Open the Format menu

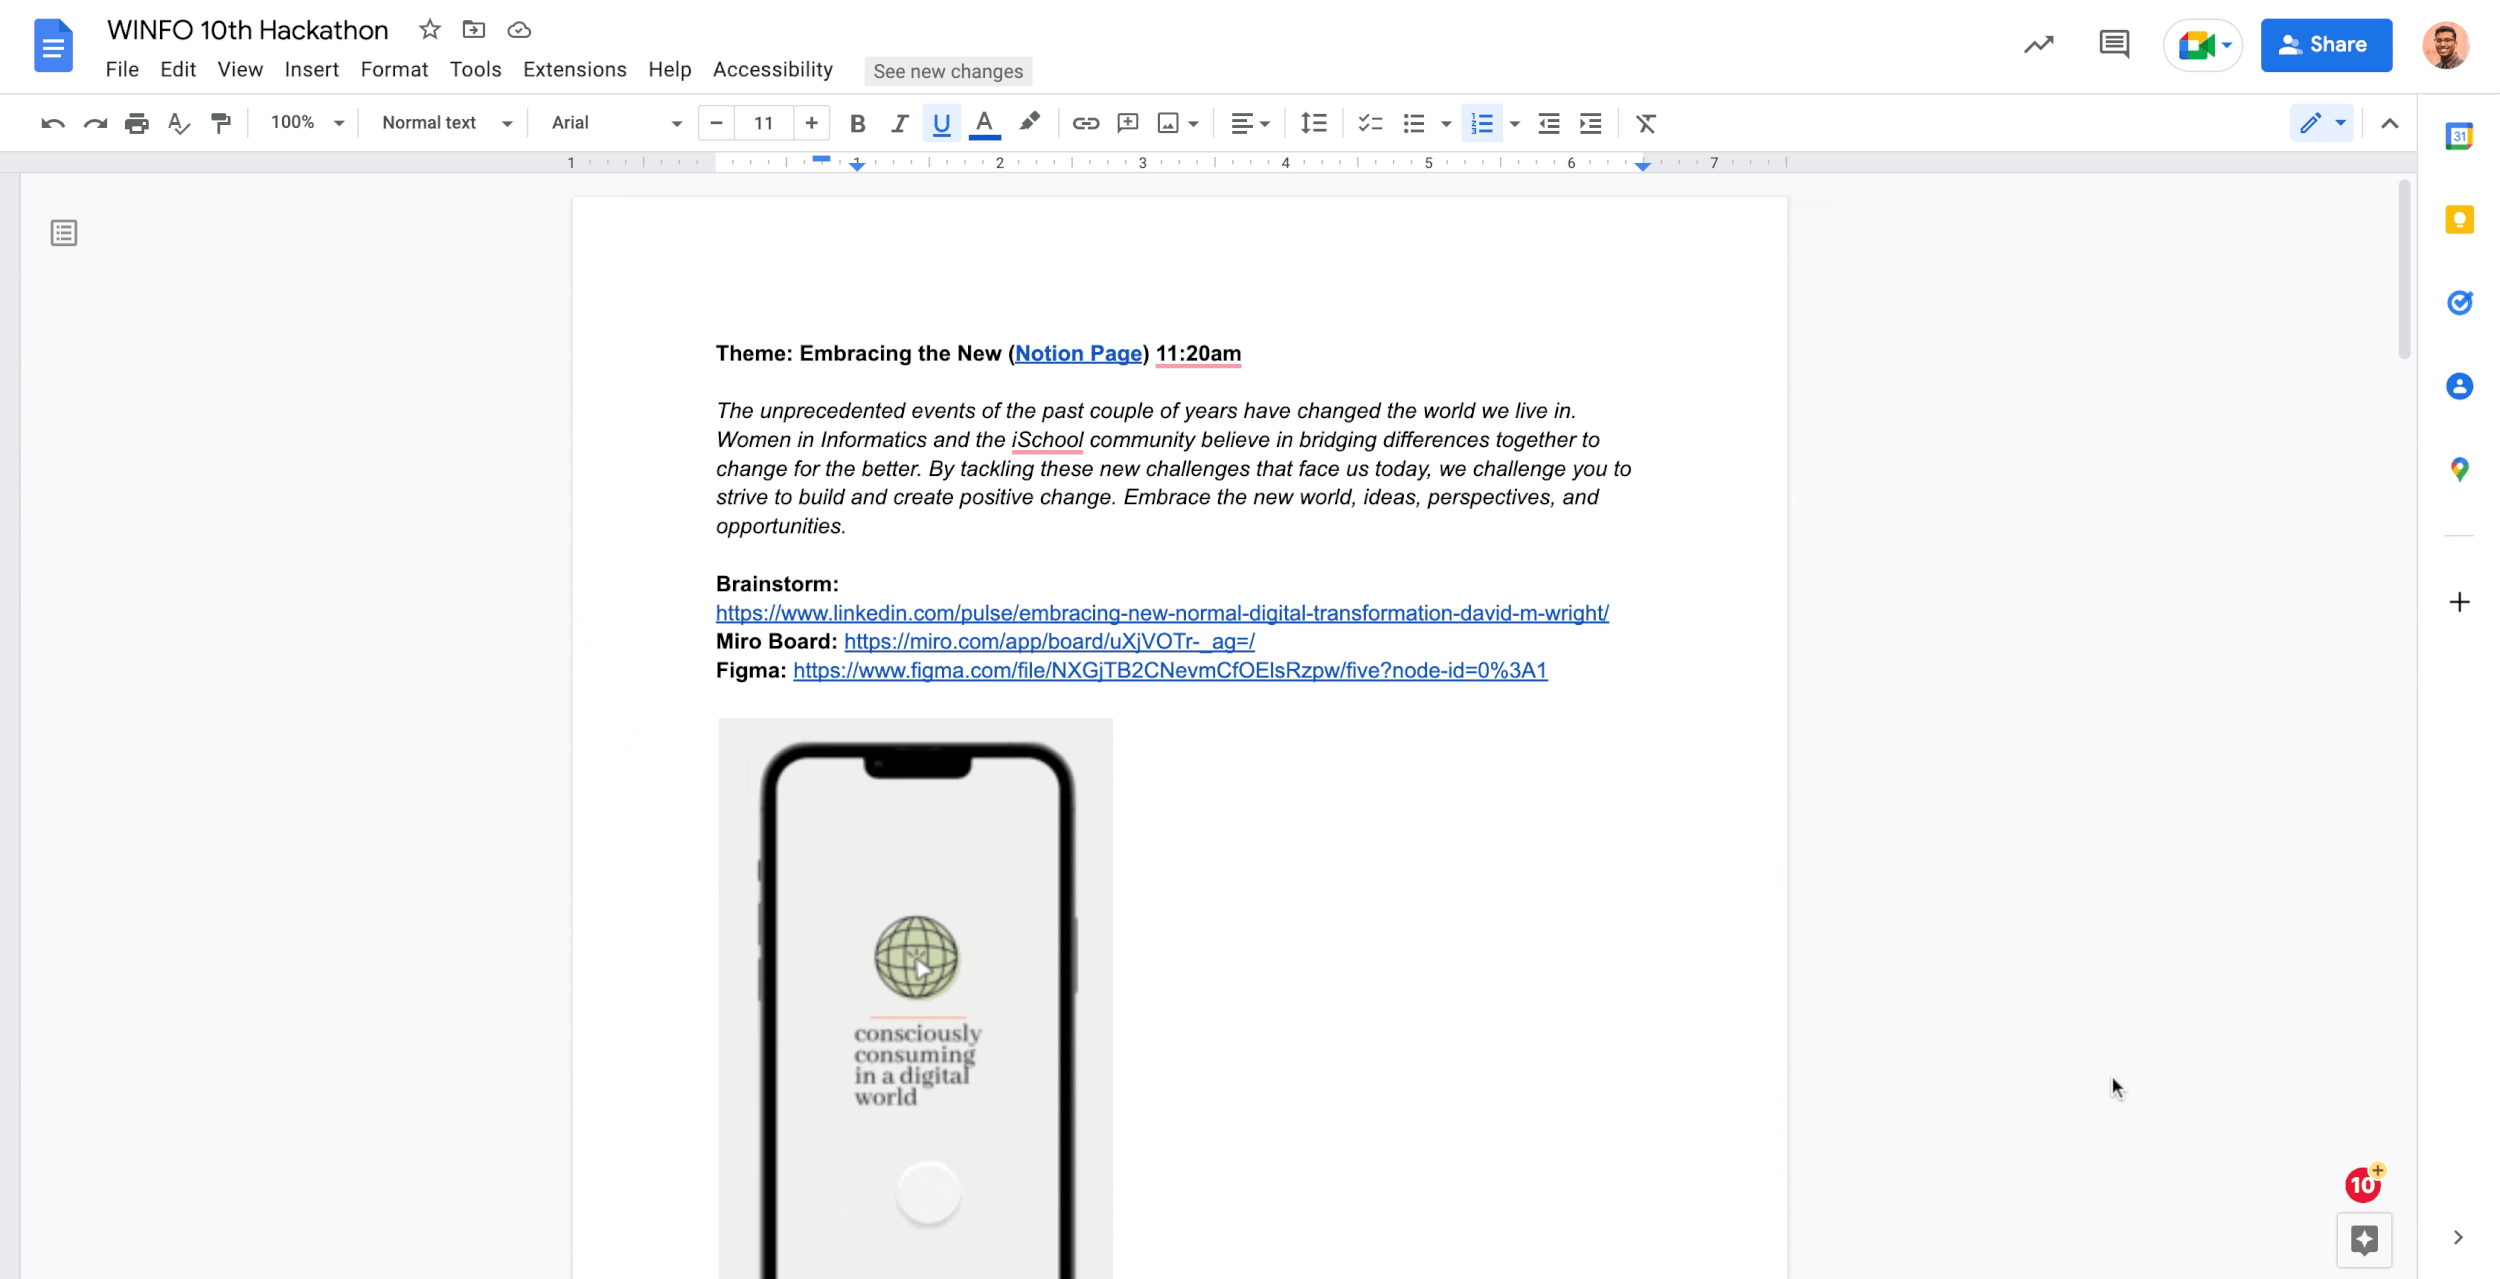tap(394, 69)
